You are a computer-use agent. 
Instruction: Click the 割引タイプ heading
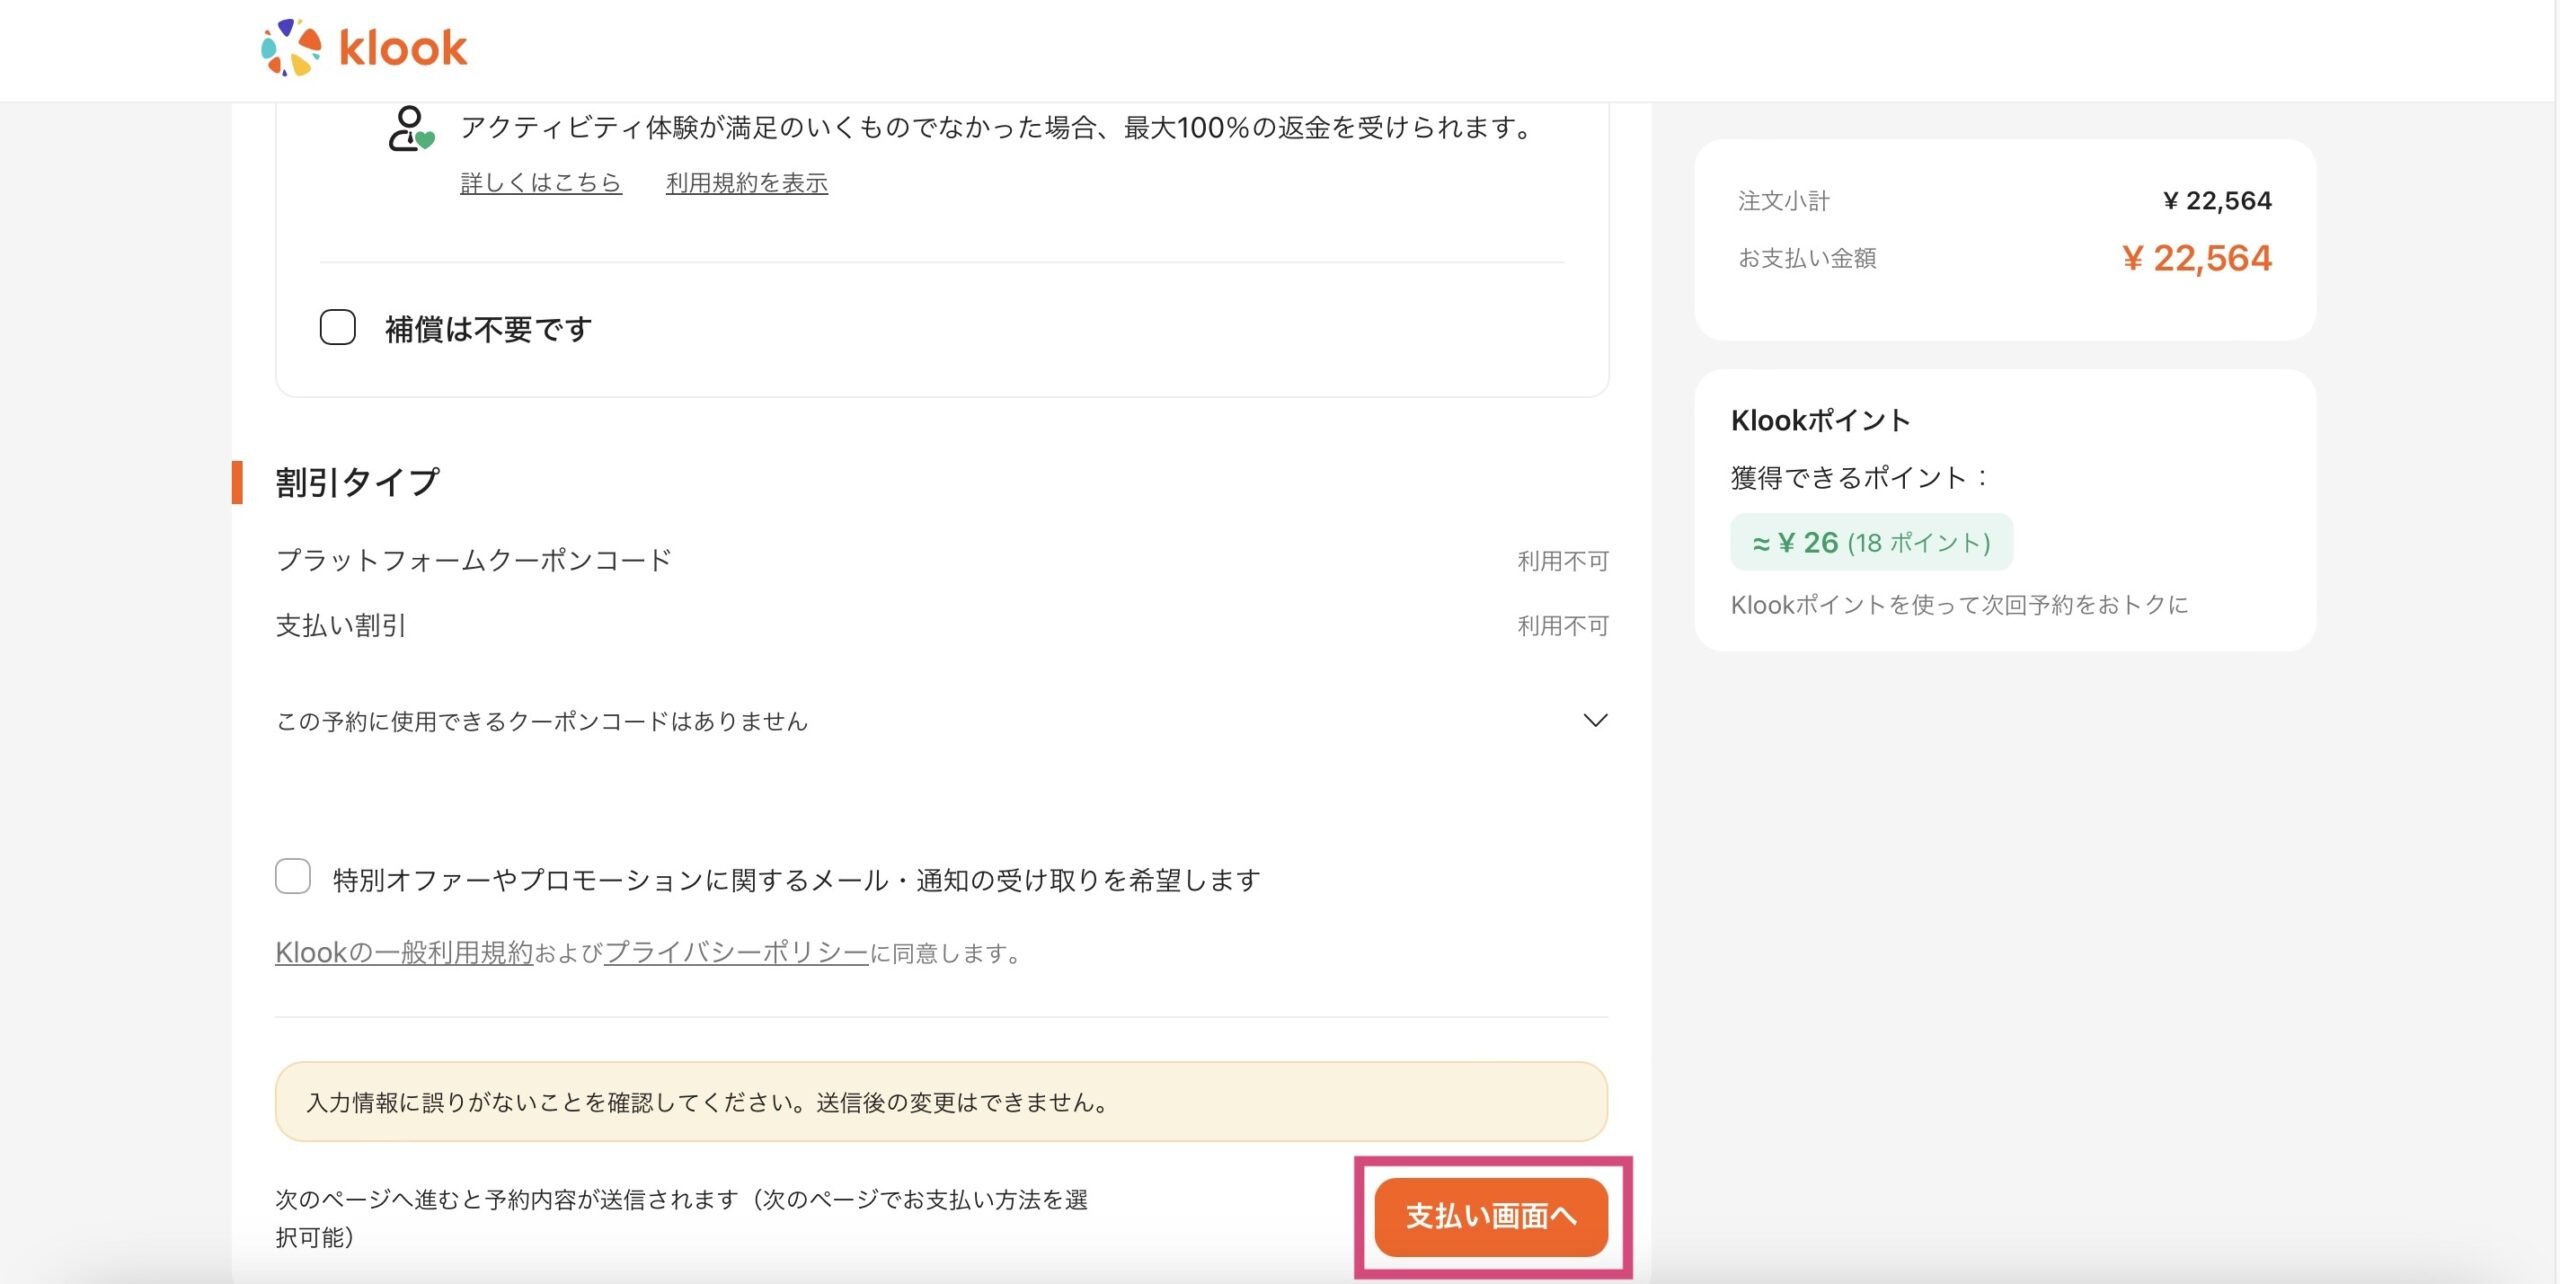coord(358,482)
